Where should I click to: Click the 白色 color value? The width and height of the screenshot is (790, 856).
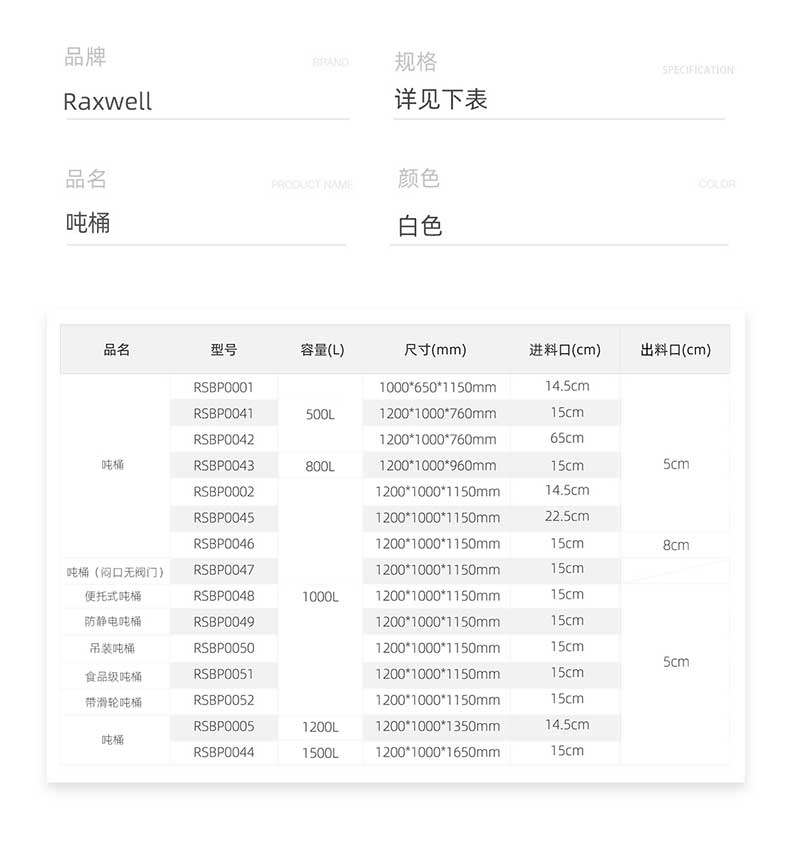pyautogui.click(x=420, y=226)
